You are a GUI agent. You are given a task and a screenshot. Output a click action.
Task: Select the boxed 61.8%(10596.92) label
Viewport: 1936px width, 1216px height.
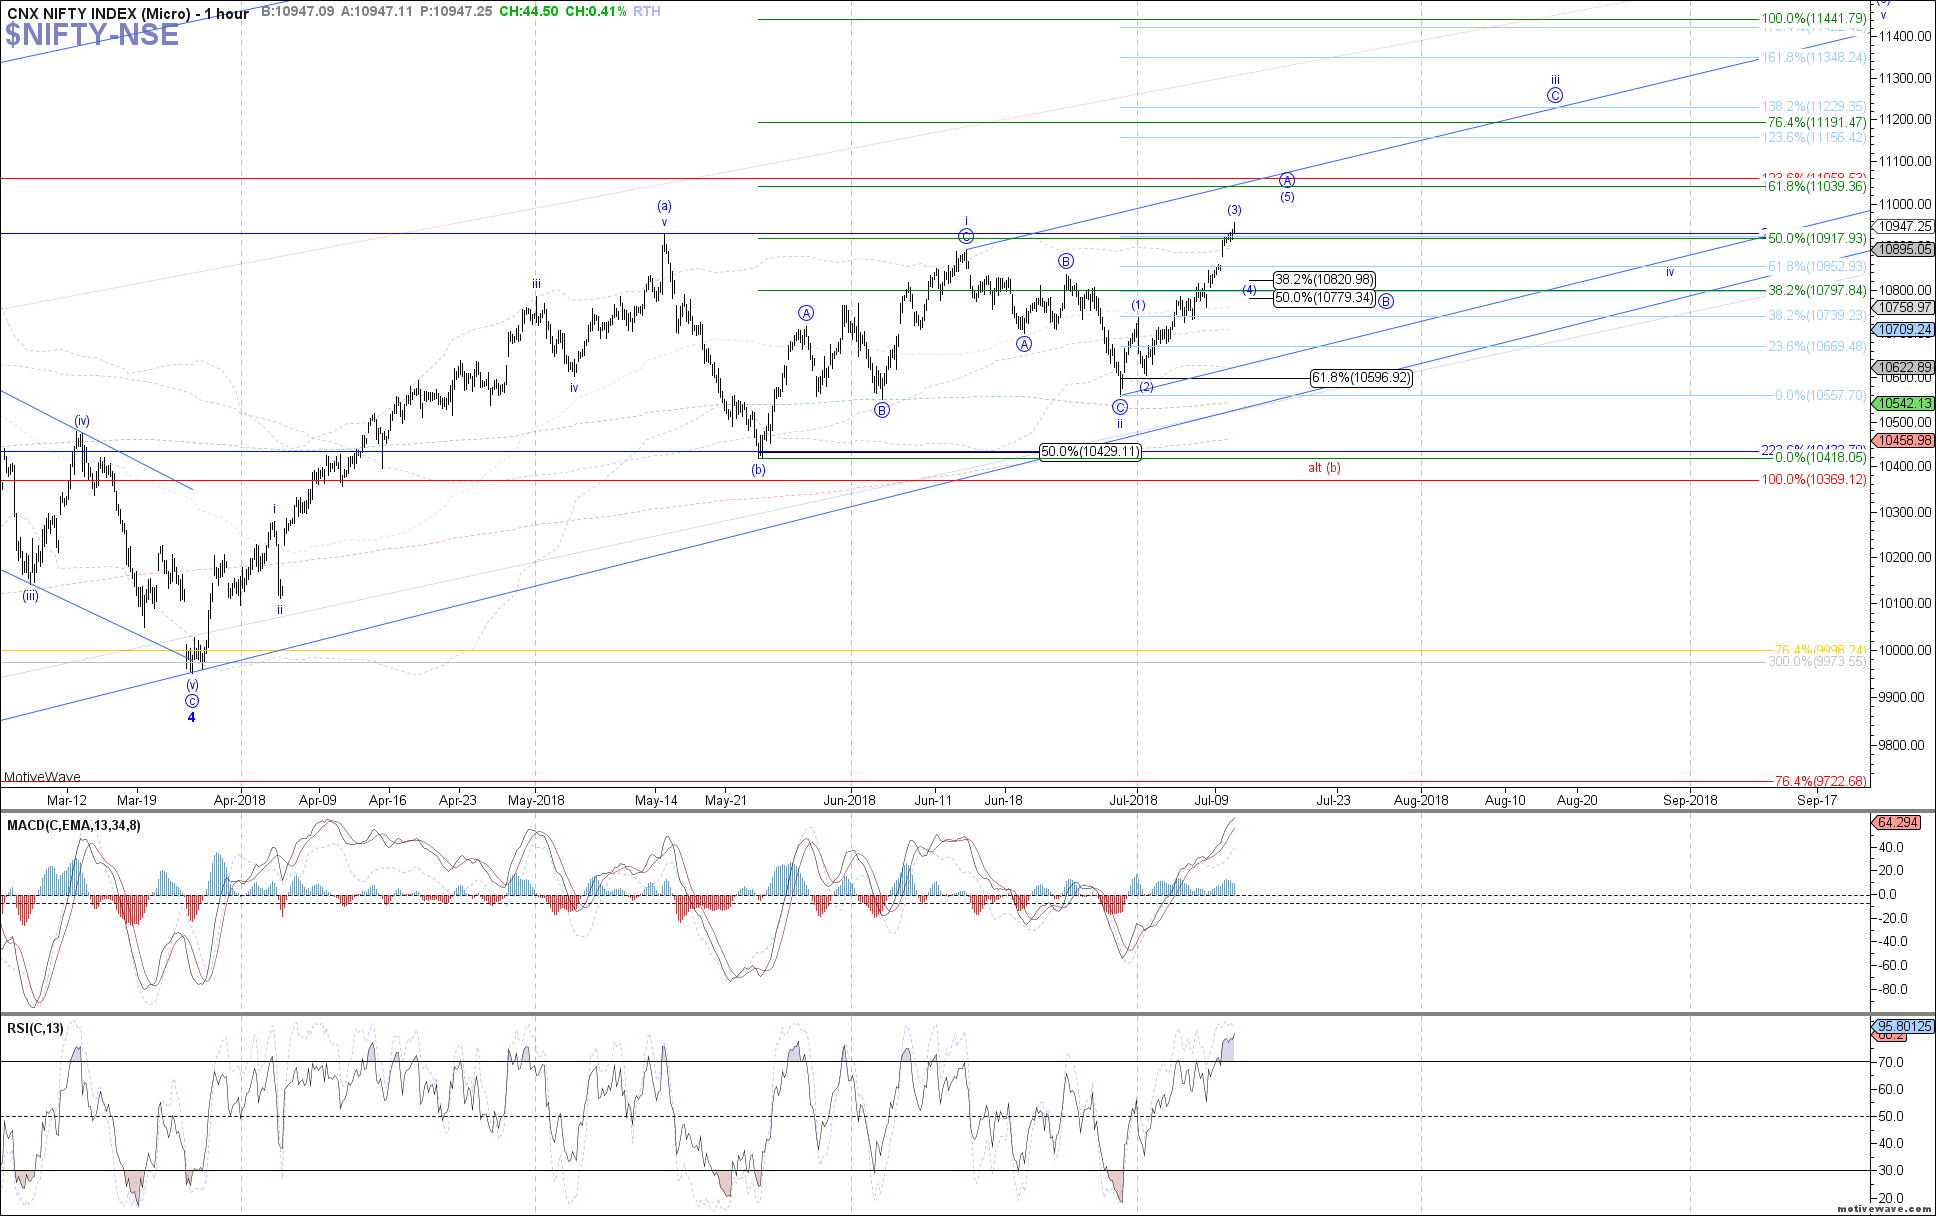point(1361,378)
